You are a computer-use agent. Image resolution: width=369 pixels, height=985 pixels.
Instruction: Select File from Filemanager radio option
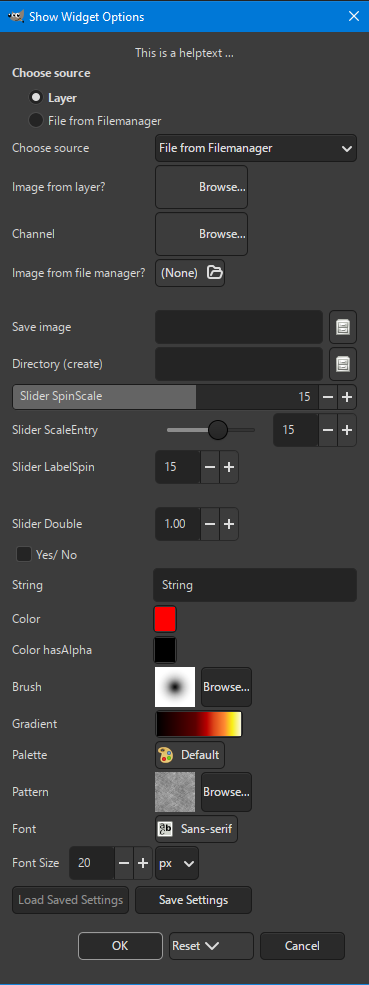click(x=36, y=120)
